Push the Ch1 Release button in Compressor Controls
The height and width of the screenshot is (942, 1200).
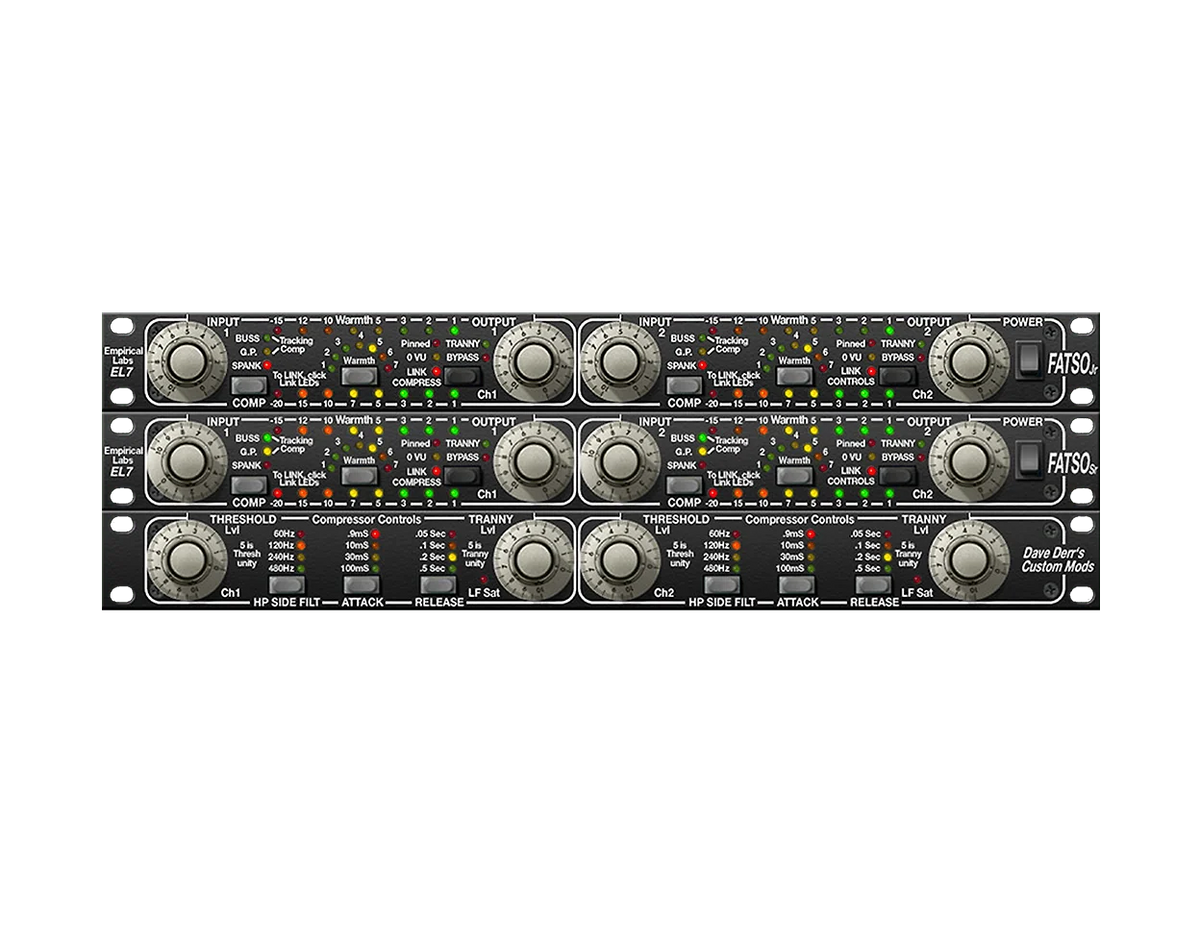(x=438, y=585)
